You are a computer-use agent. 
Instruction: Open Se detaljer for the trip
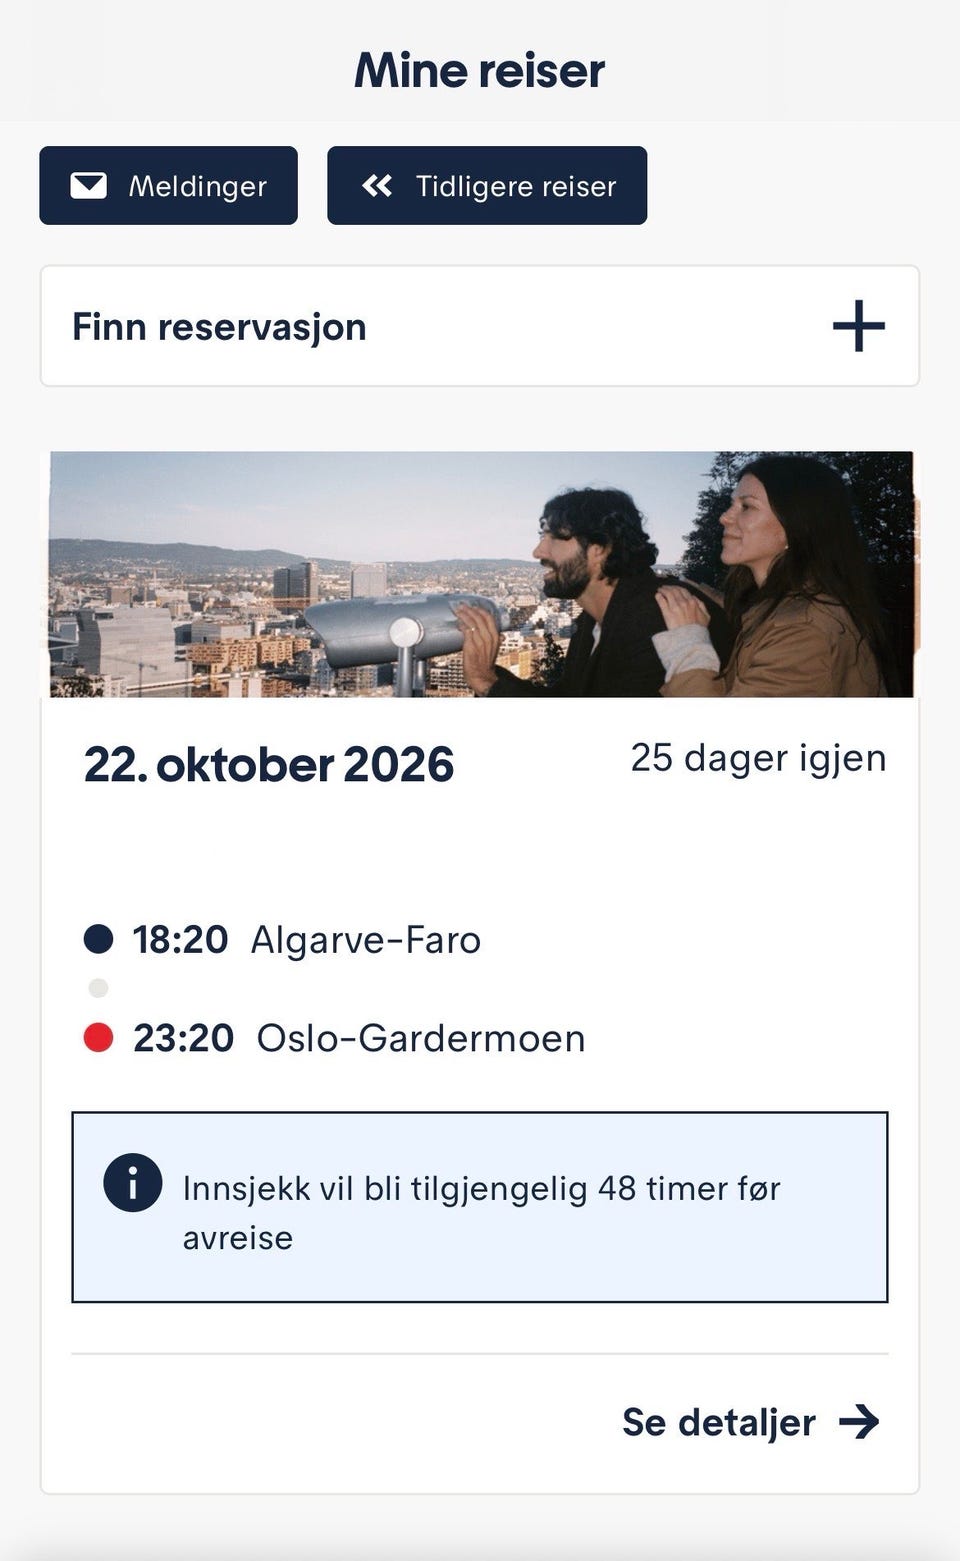tap(751, 1421)
